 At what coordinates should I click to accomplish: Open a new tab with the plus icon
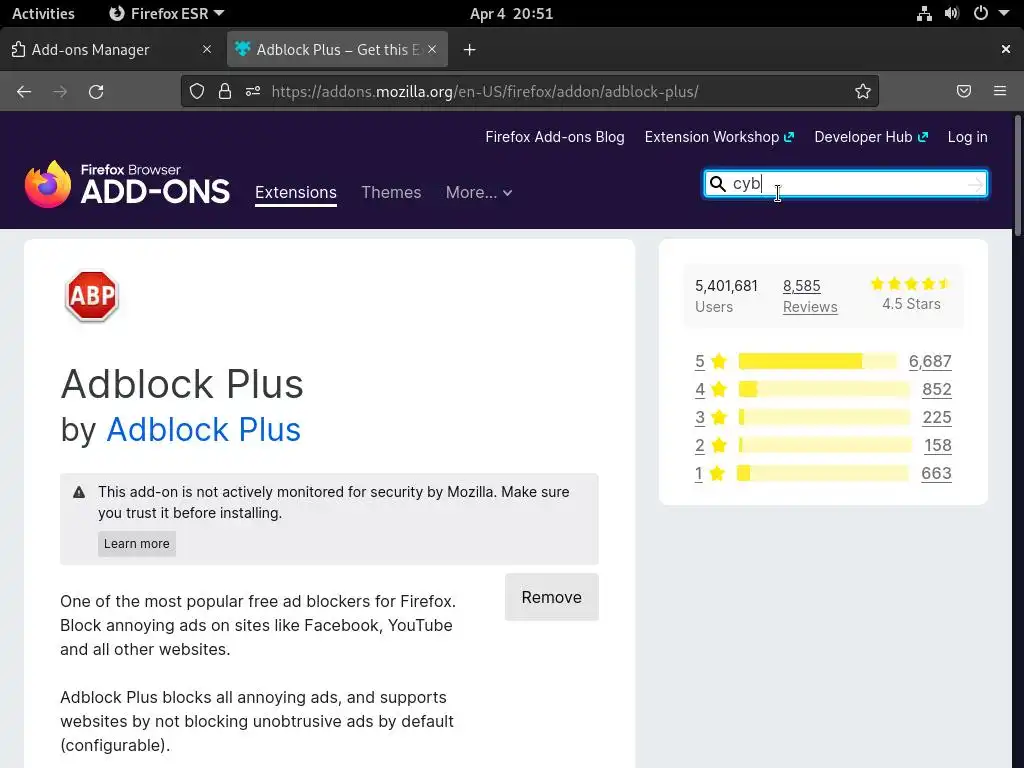coord(470,50)
